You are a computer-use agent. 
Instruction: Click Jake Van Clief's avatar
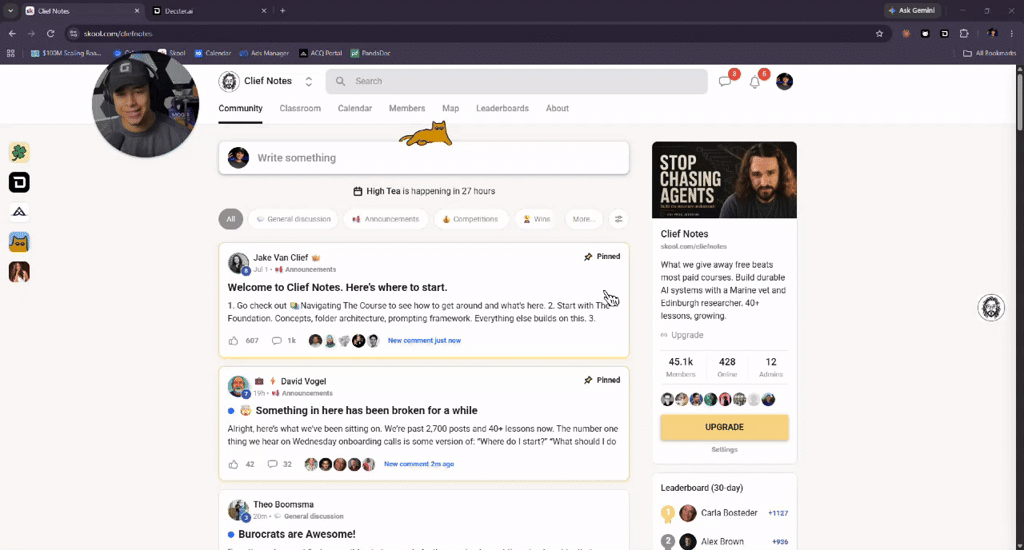(x=238, y=263)
